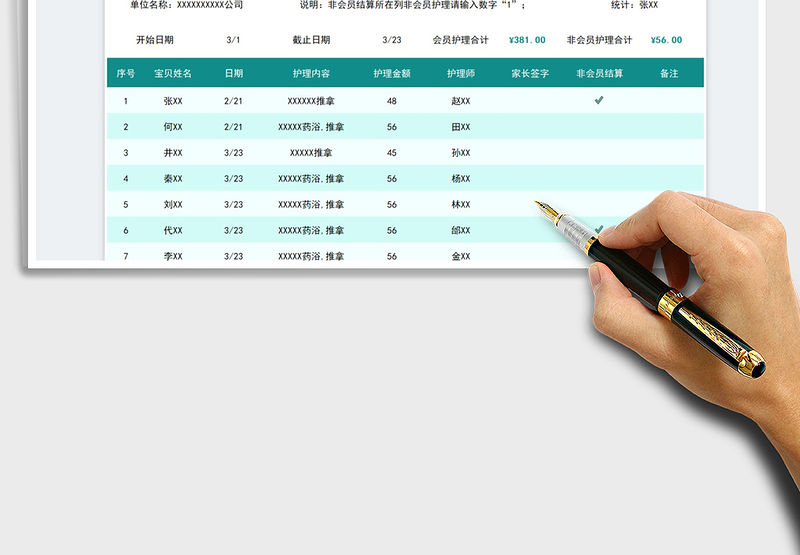Screen dimensions: 800x555
Task: Click the member care total ¥381.00
Action: click(527, 40)
